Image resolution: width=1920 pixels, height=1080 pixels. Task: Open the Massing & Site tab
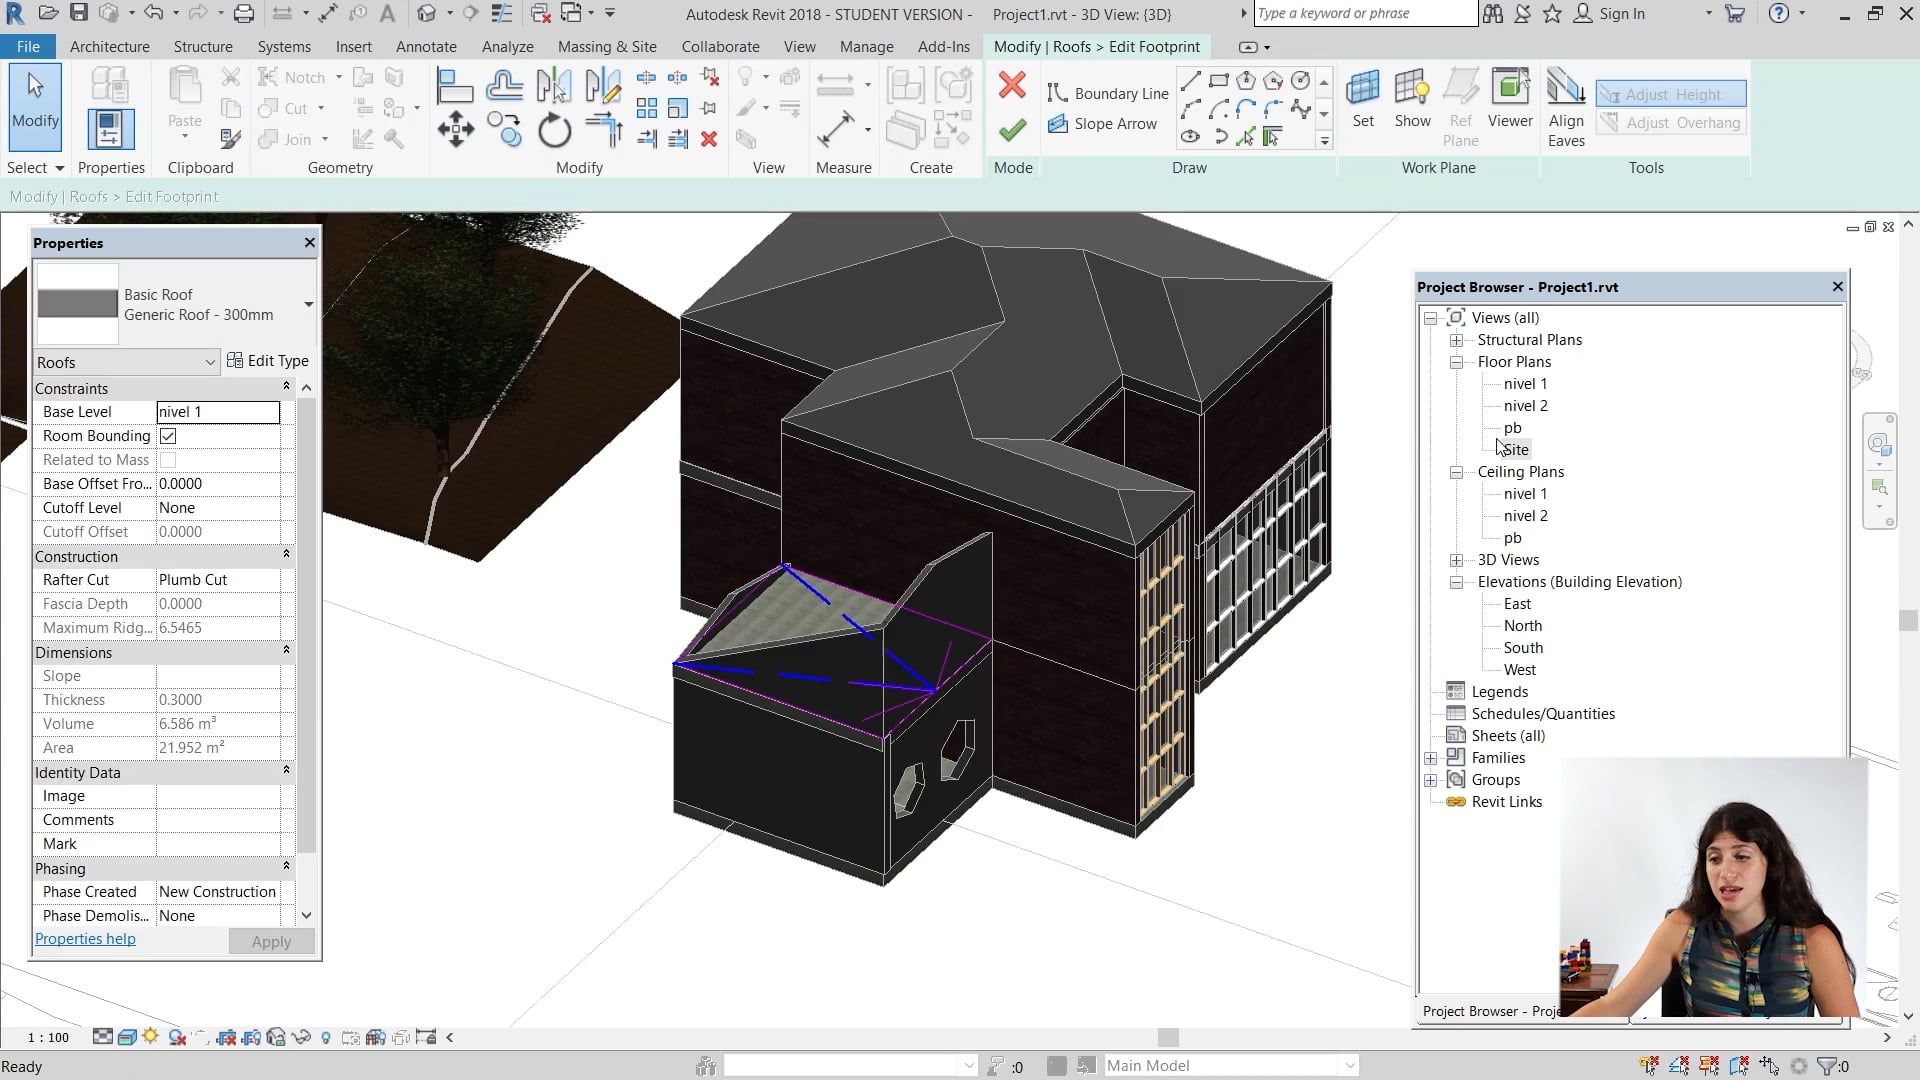607,46
